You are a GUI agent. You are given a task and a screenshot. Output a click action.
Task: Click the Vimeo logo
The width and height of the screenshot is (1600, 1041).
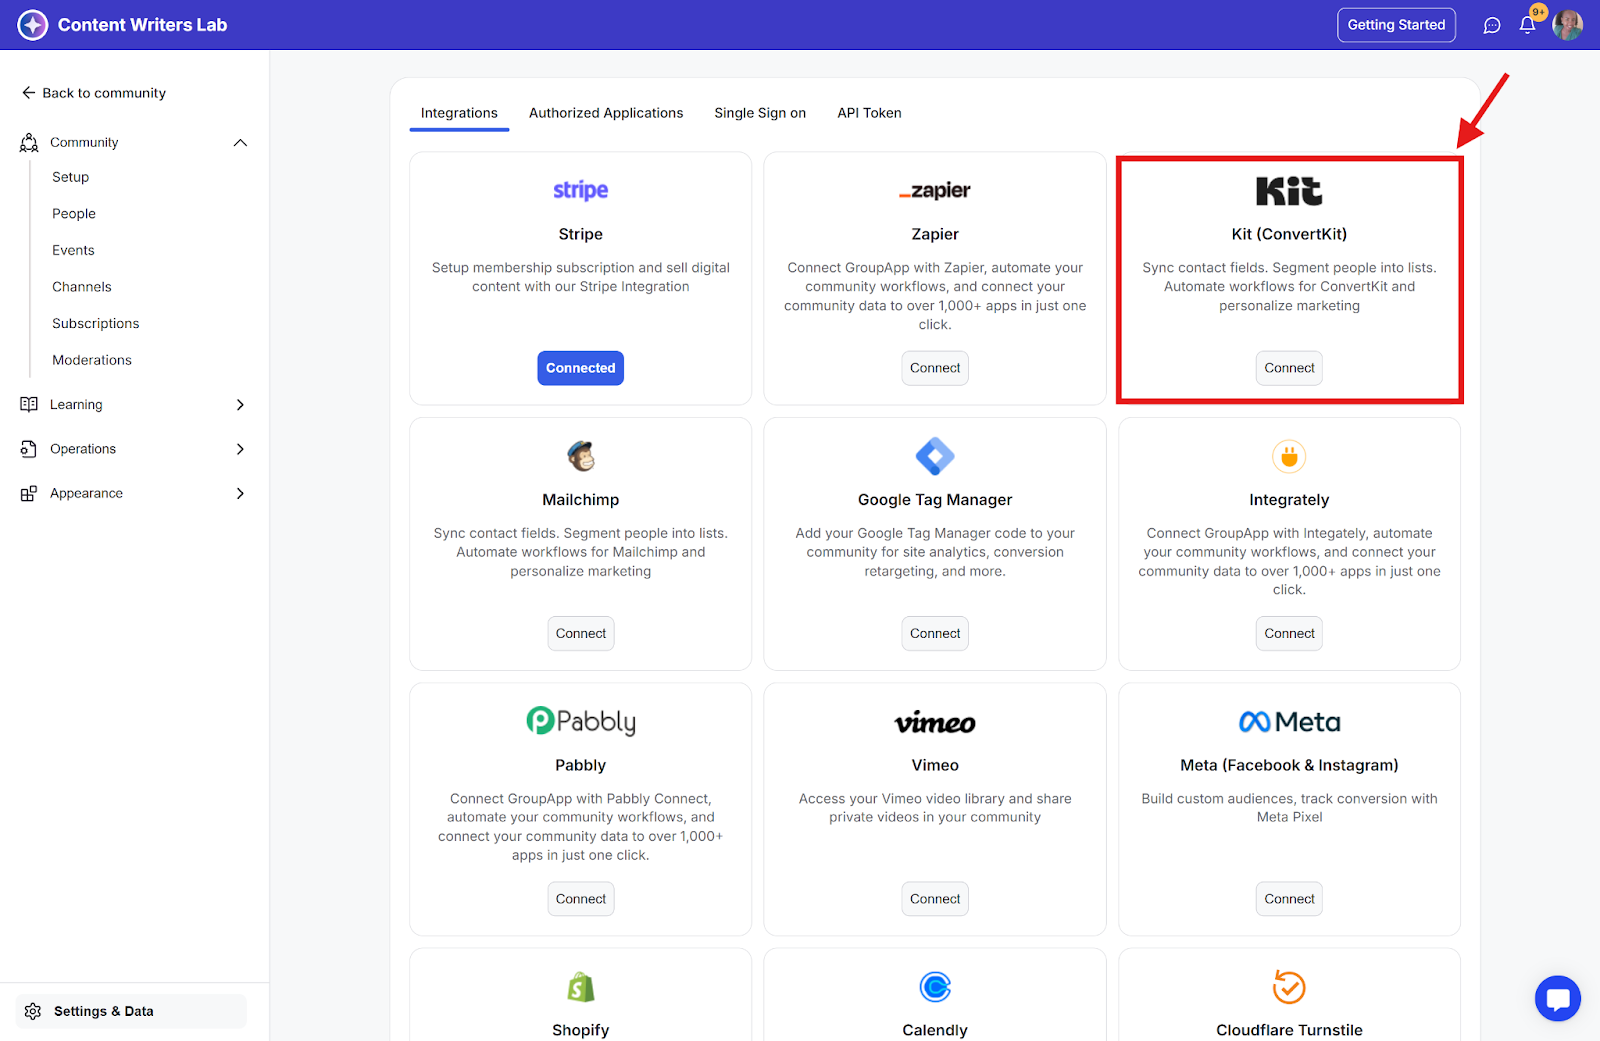935,722
